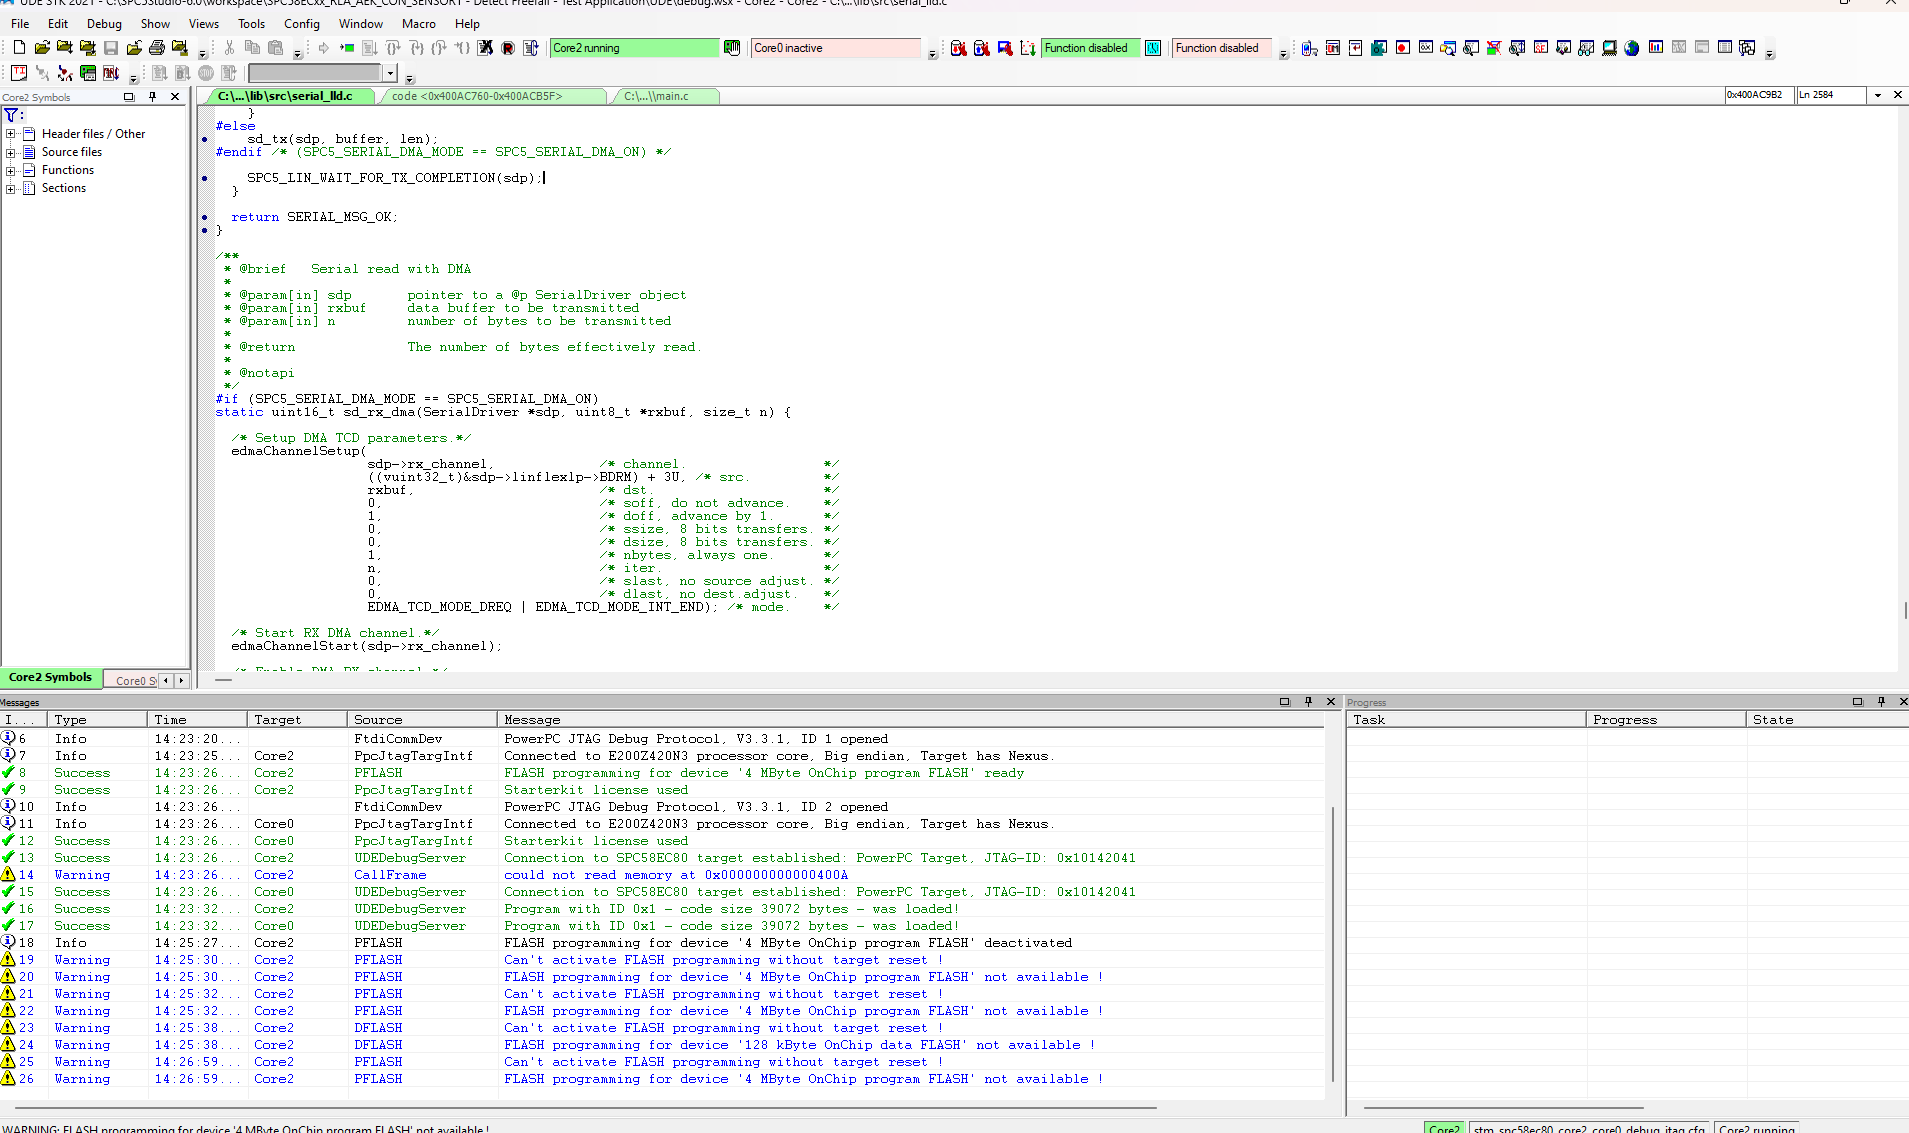
Task: Start program execution with the green arrow
Action: tap(347, 47)
